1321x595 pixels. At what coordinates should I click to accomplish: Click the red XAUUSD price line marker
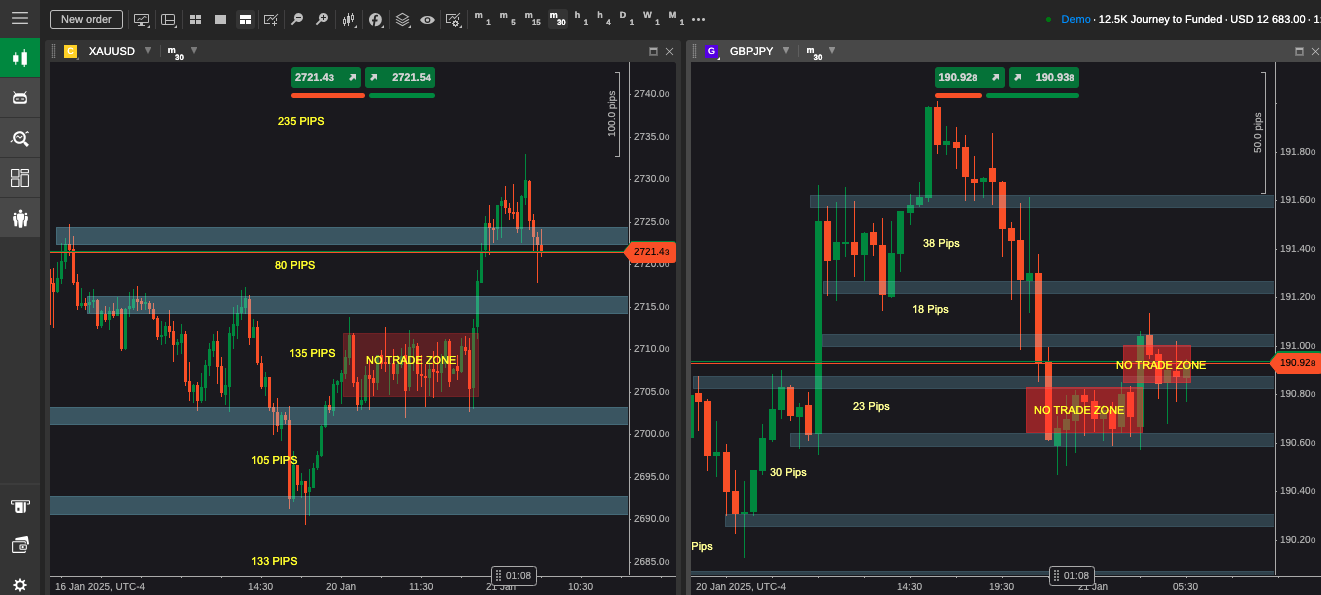650,252
